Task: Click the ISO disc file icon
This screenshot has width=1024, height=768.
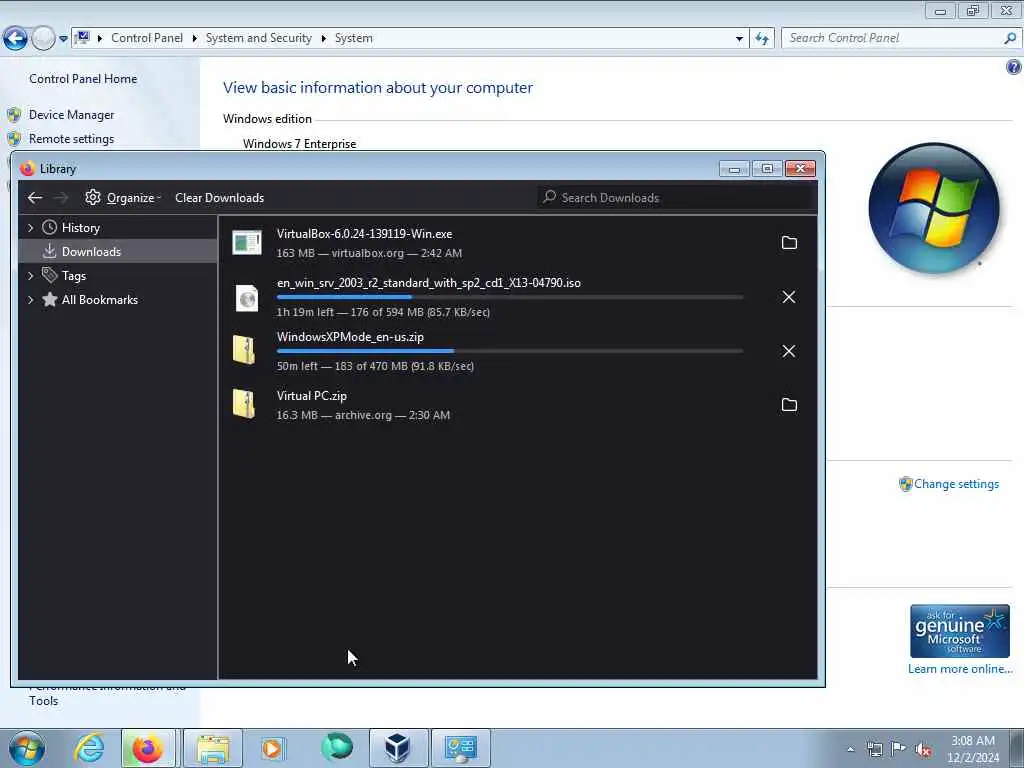Action: click(247, 298)
